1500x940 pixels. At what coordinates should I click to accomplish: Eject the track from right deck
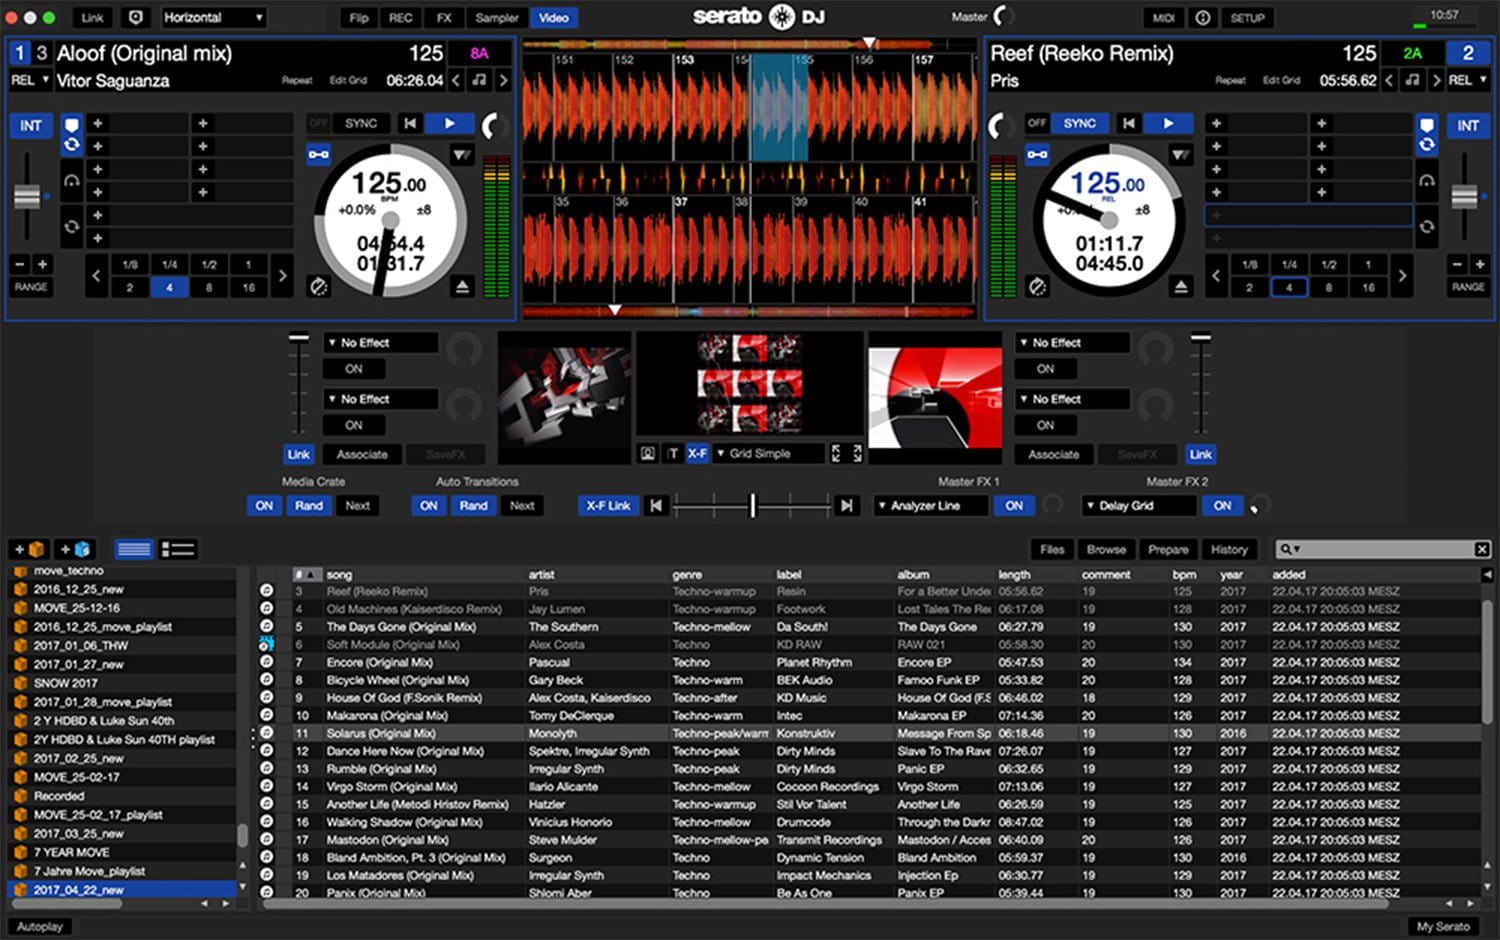pyautogui.click(x=1181, y=287)
